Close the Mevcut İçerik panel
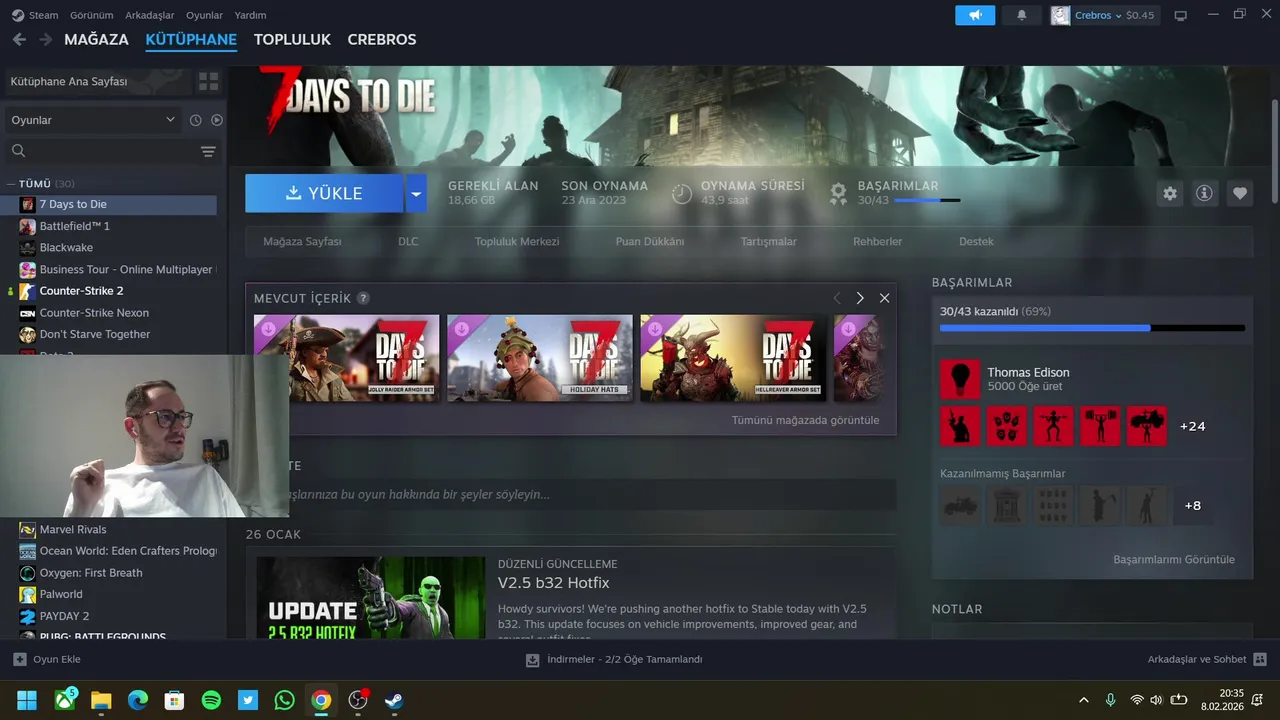 (x=884, y=298)
